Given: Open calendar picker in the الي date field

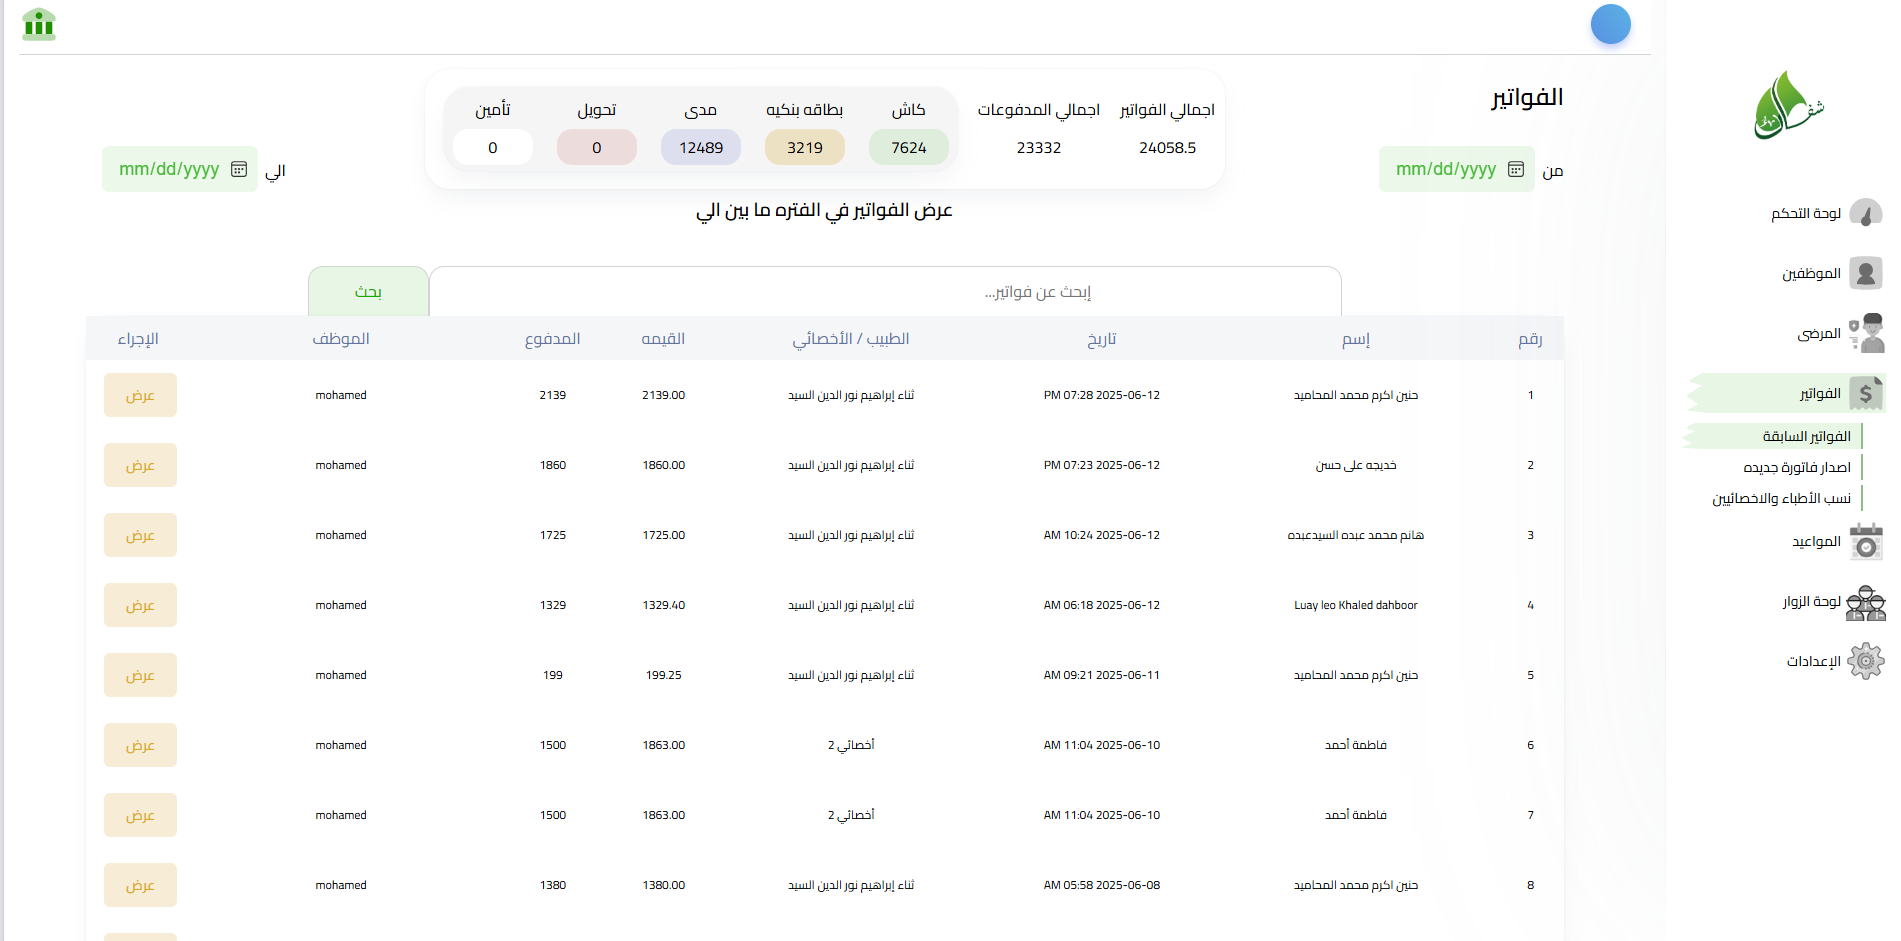Looking at the screenshot, I should tap(239, 169).
